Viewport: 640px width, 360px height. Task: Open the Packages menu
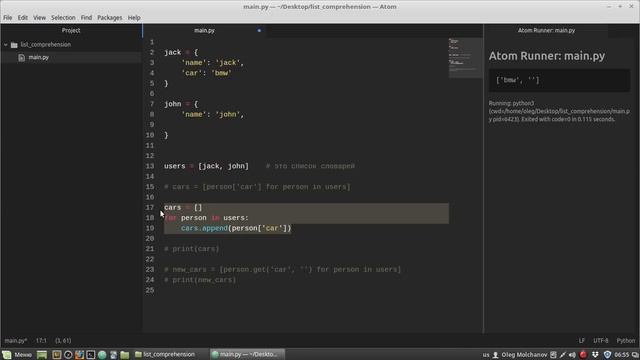[x=109, y=18]
